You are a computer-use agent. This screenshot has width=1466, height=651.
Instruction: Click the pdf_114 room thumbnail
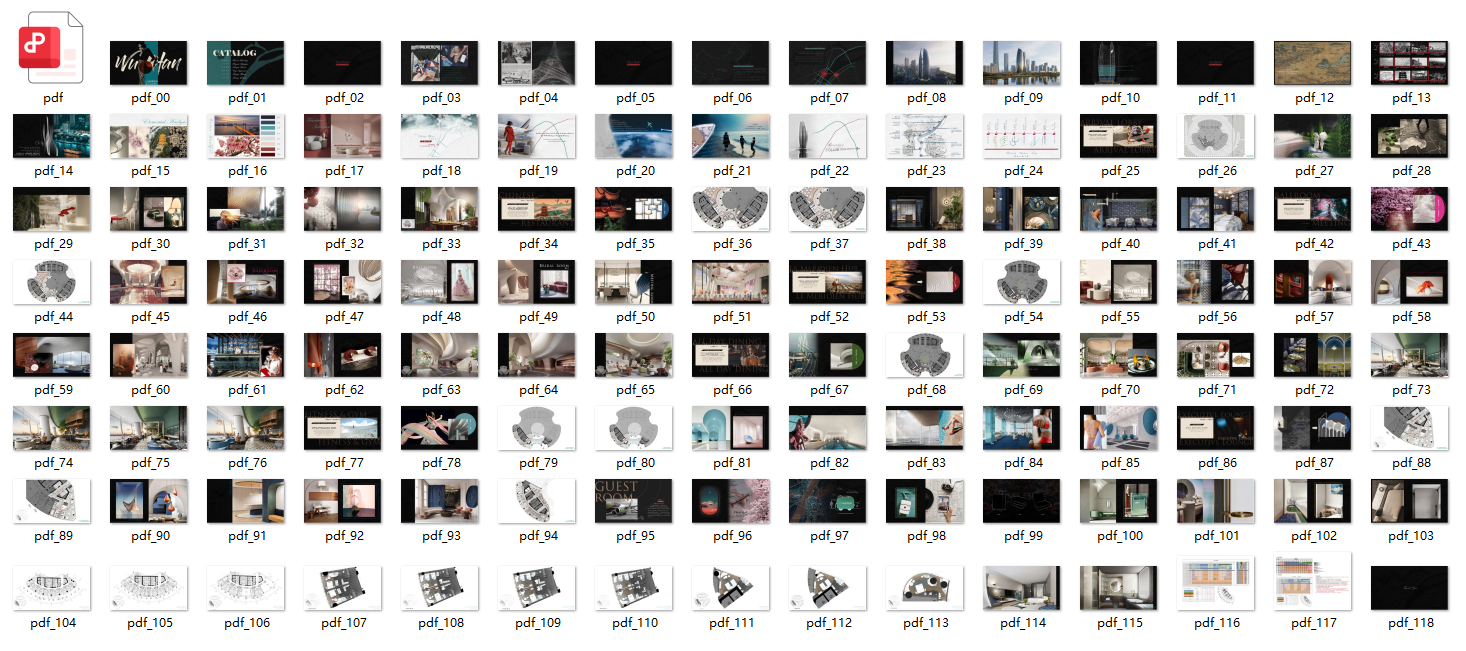coord(1022,588)
